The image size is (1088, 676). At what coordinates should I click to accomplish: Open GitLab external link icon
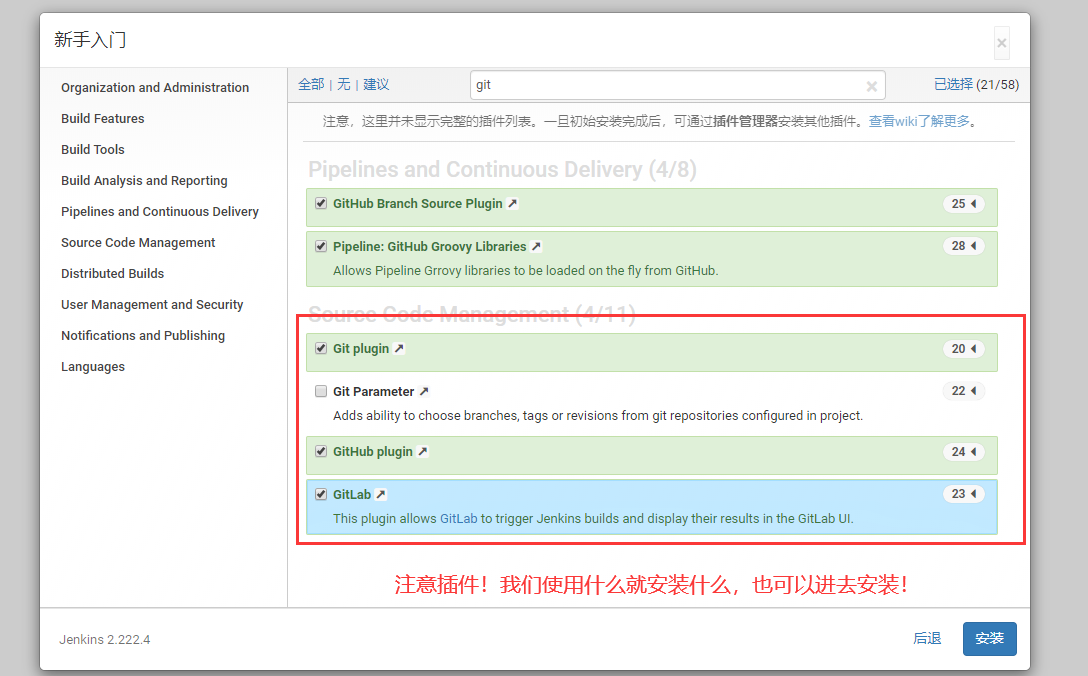click(381, 494)
